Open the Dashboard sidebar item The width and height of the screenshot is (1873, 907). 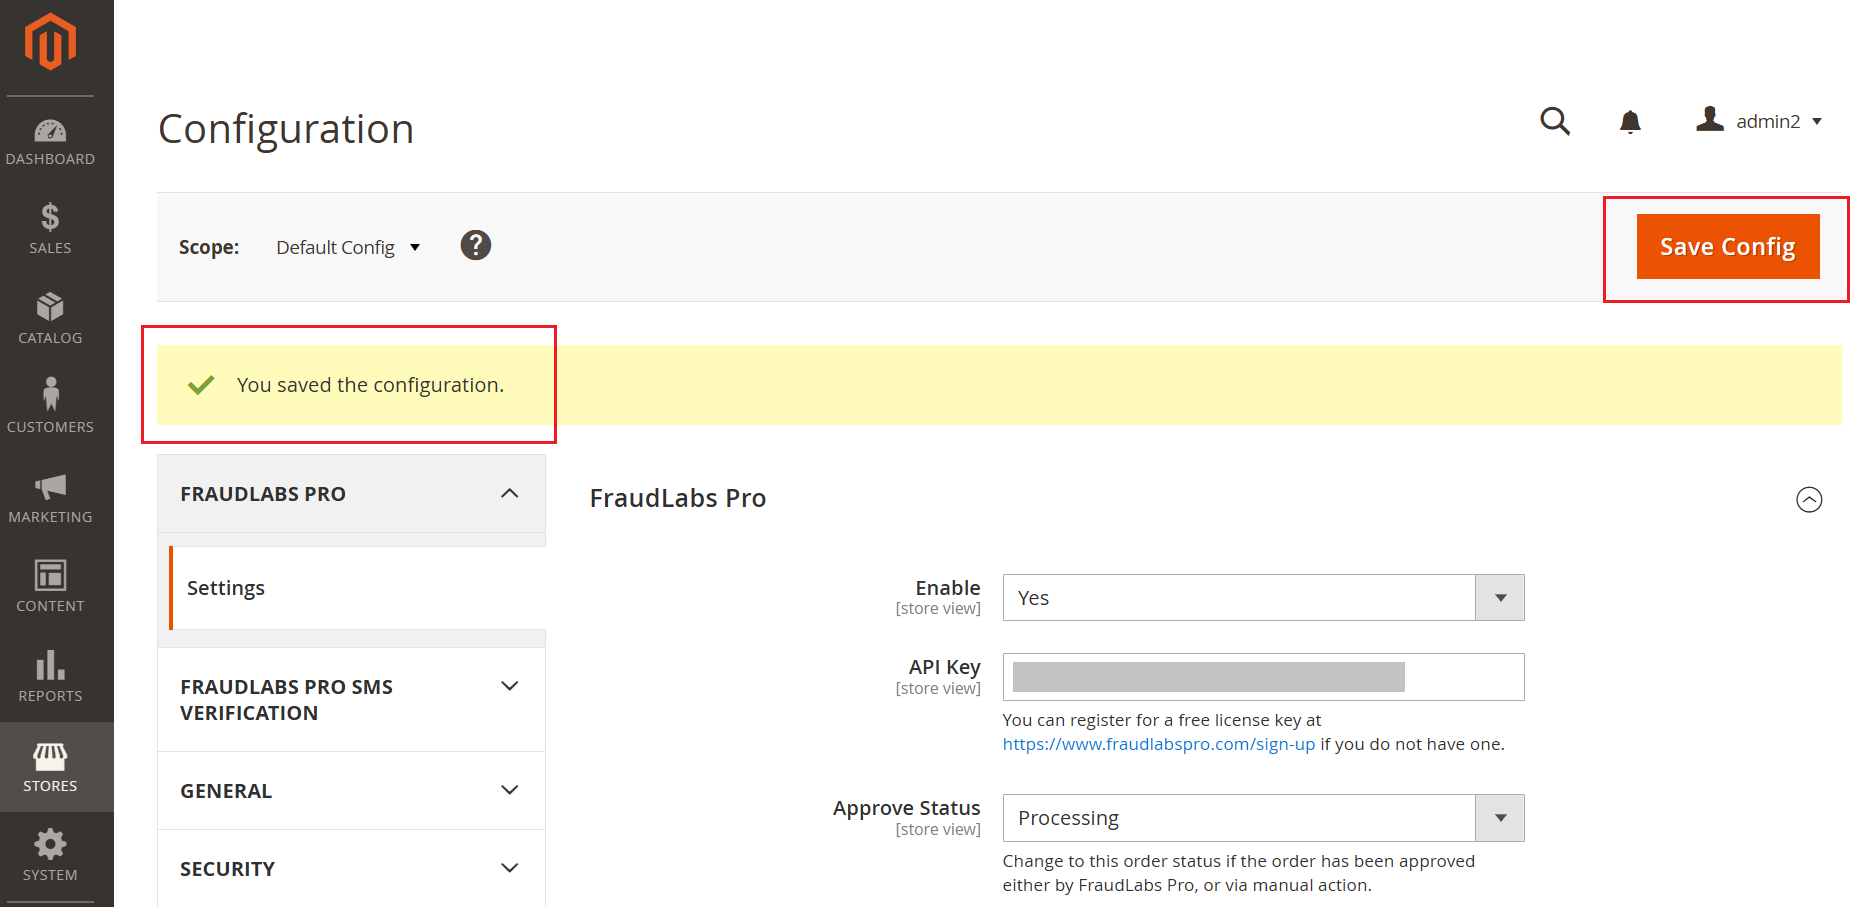[50, 142]
